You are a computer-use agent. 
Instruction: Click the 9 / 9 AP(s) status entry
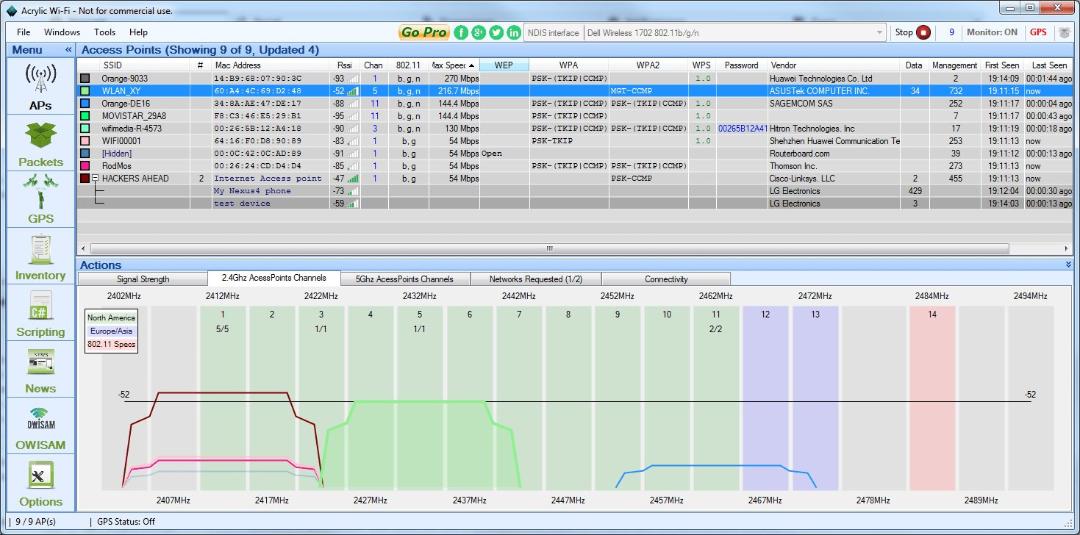click(x=37, y=522)
